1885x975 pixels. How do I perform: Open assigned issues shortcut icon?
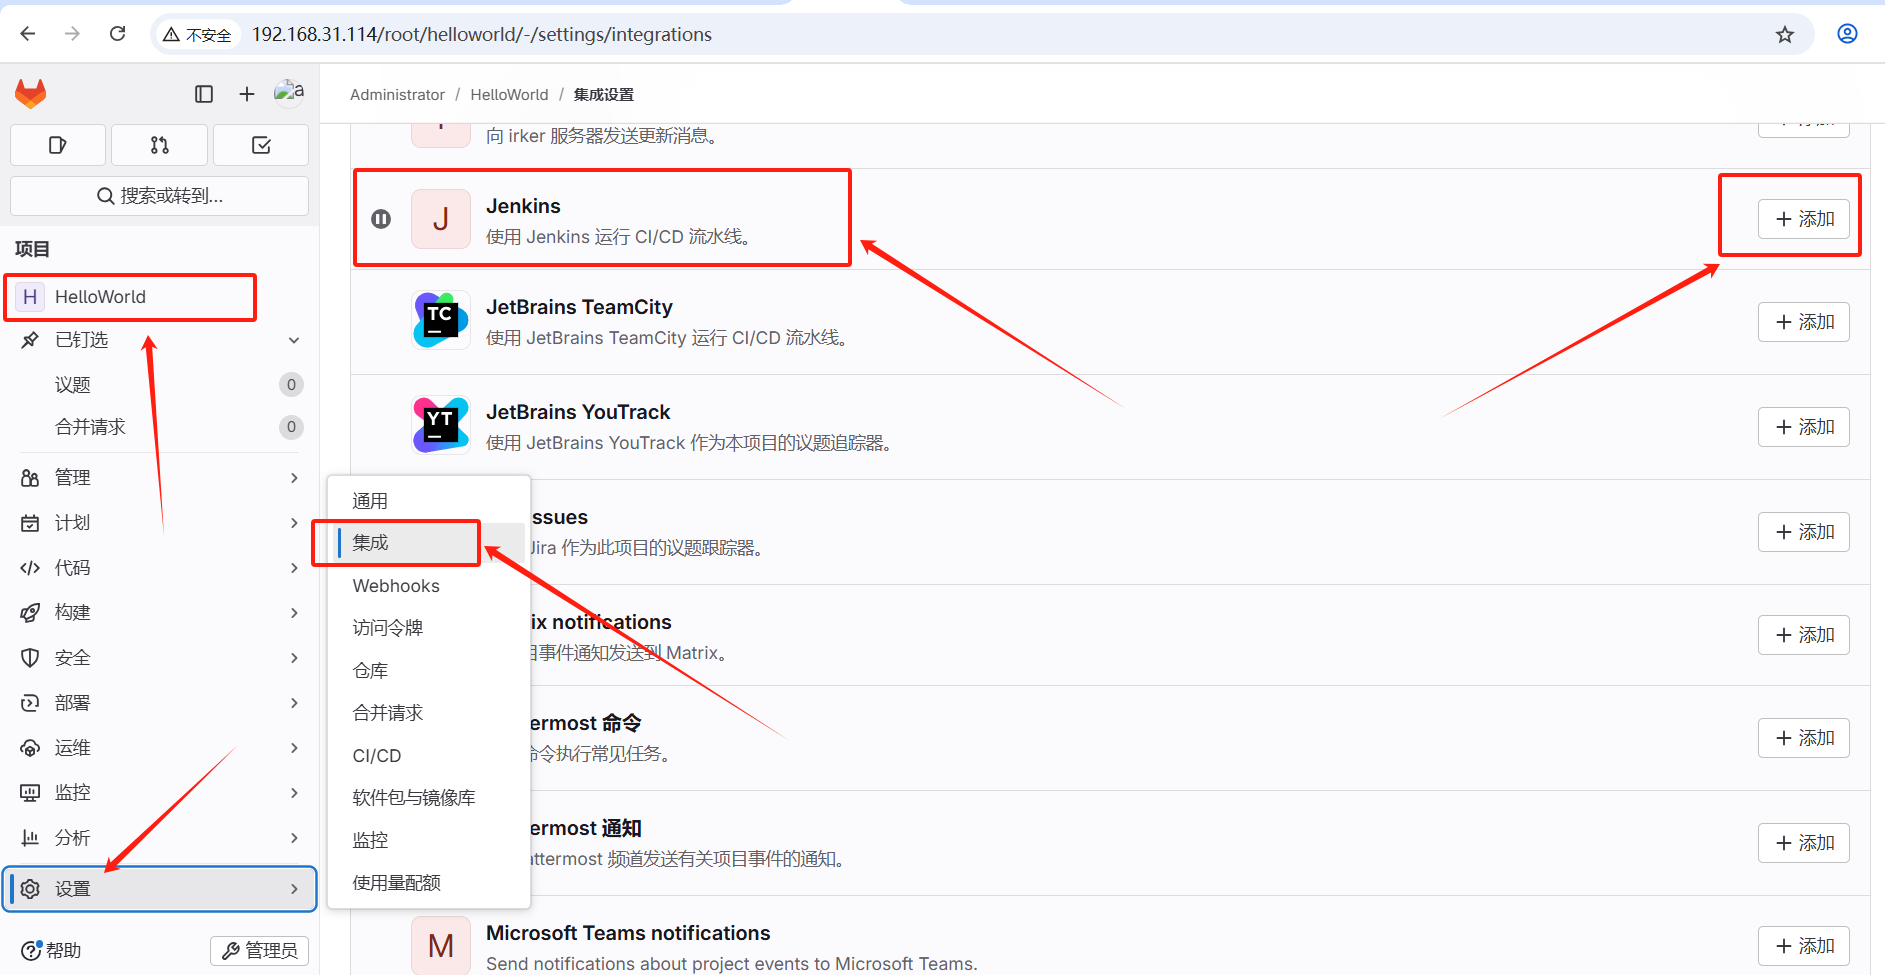tap(58, 146)
